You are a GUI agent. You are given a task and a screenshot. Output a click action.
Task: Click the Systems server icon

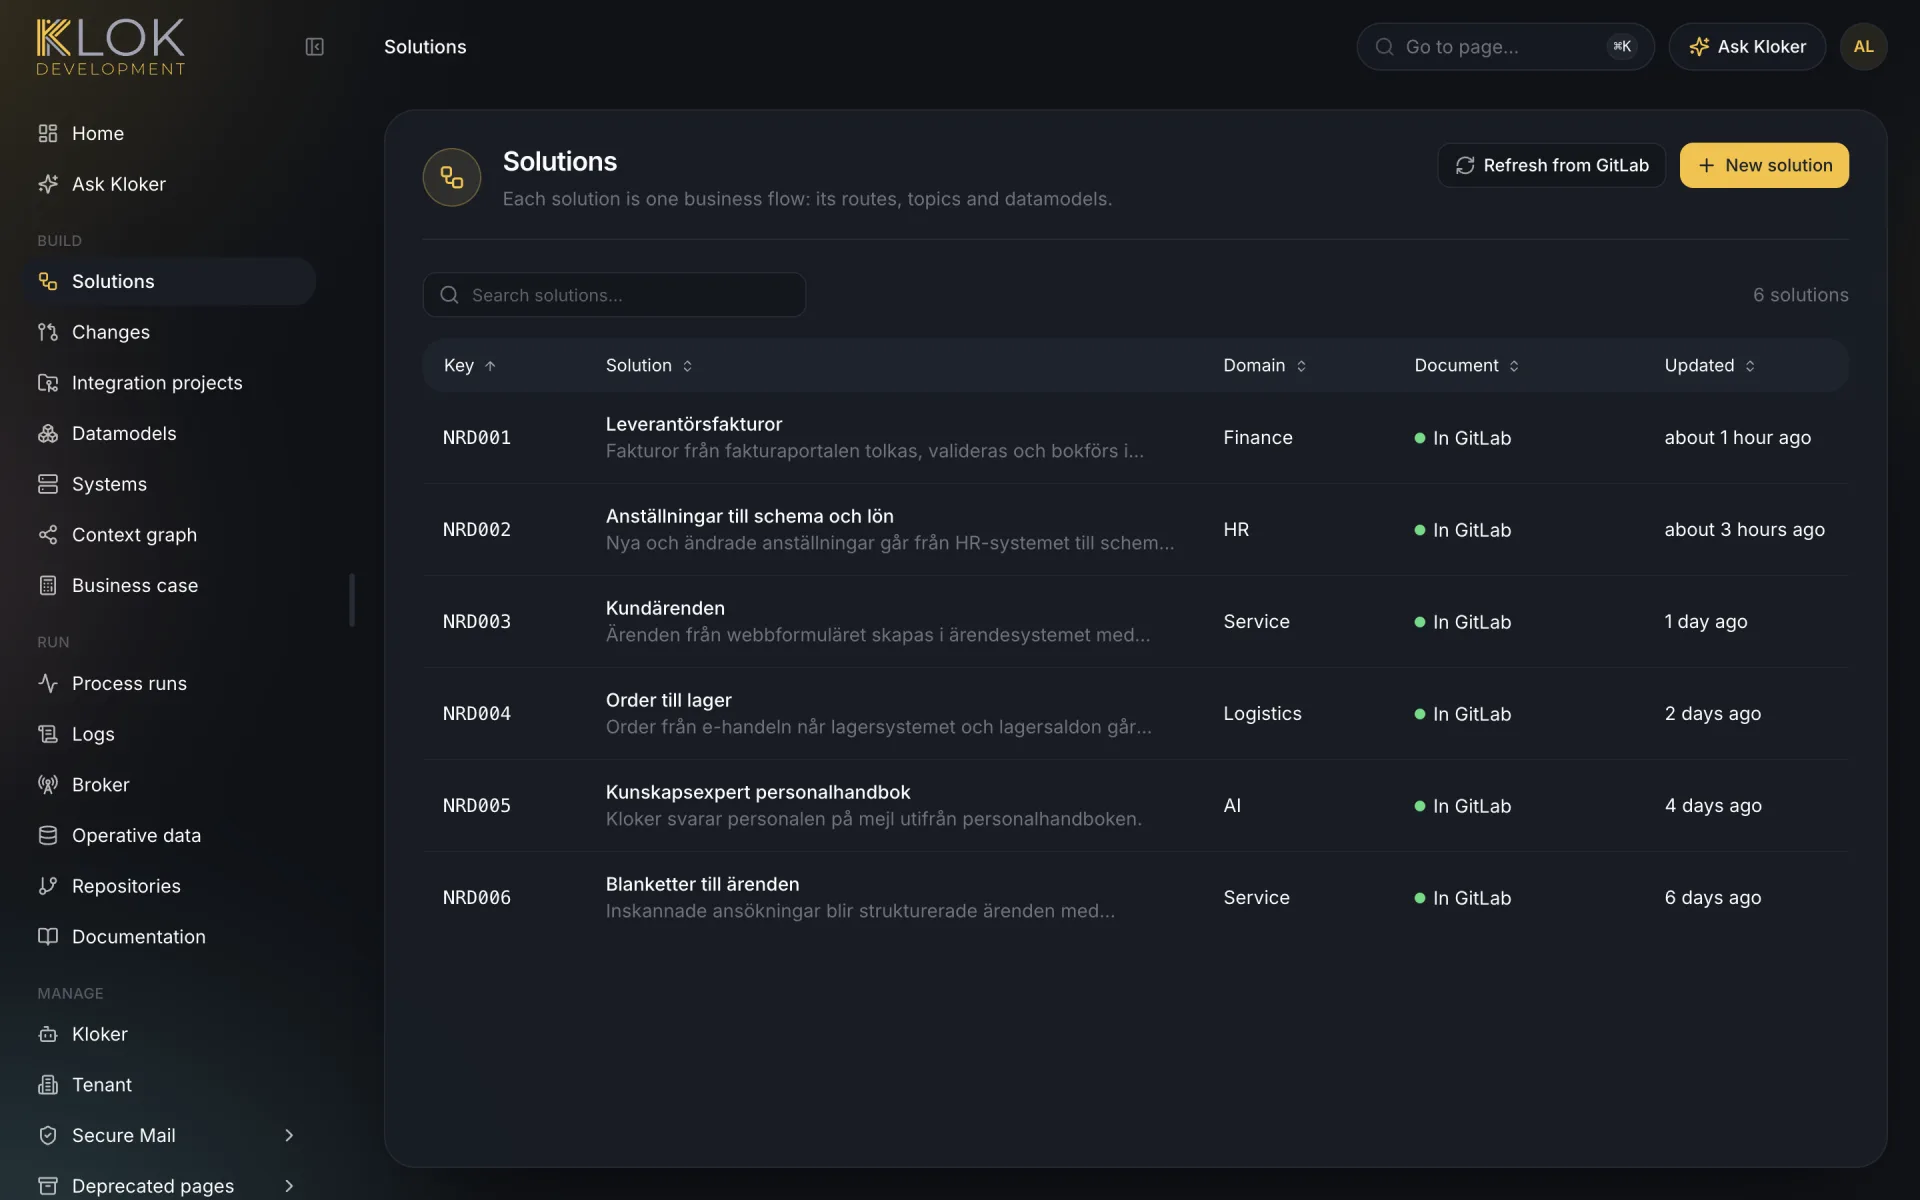click(x=47, y=484)
